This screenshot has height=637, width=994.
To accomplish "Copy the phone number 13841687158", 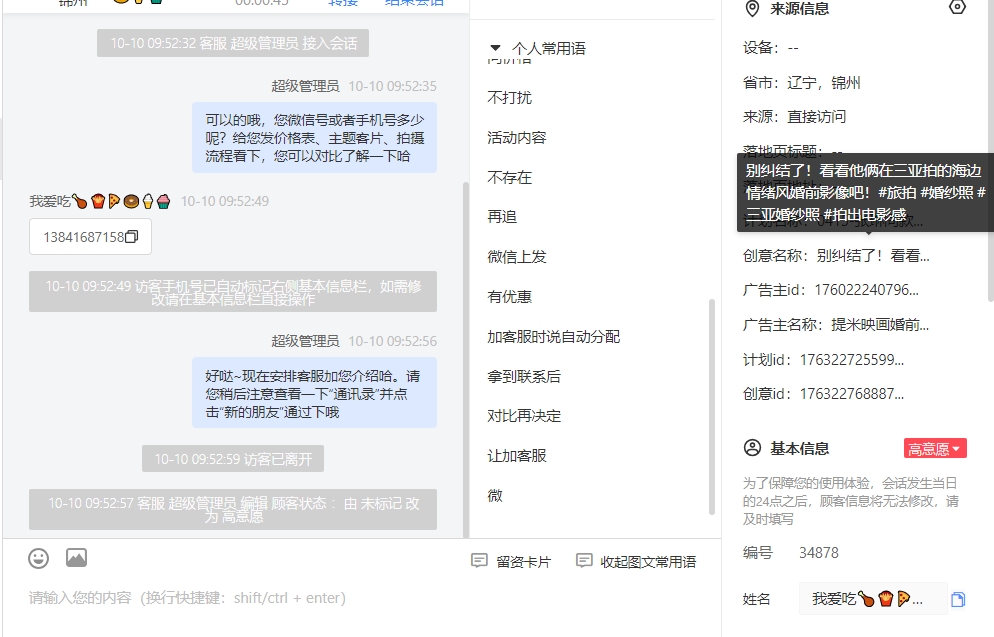I will pos(132,236).
